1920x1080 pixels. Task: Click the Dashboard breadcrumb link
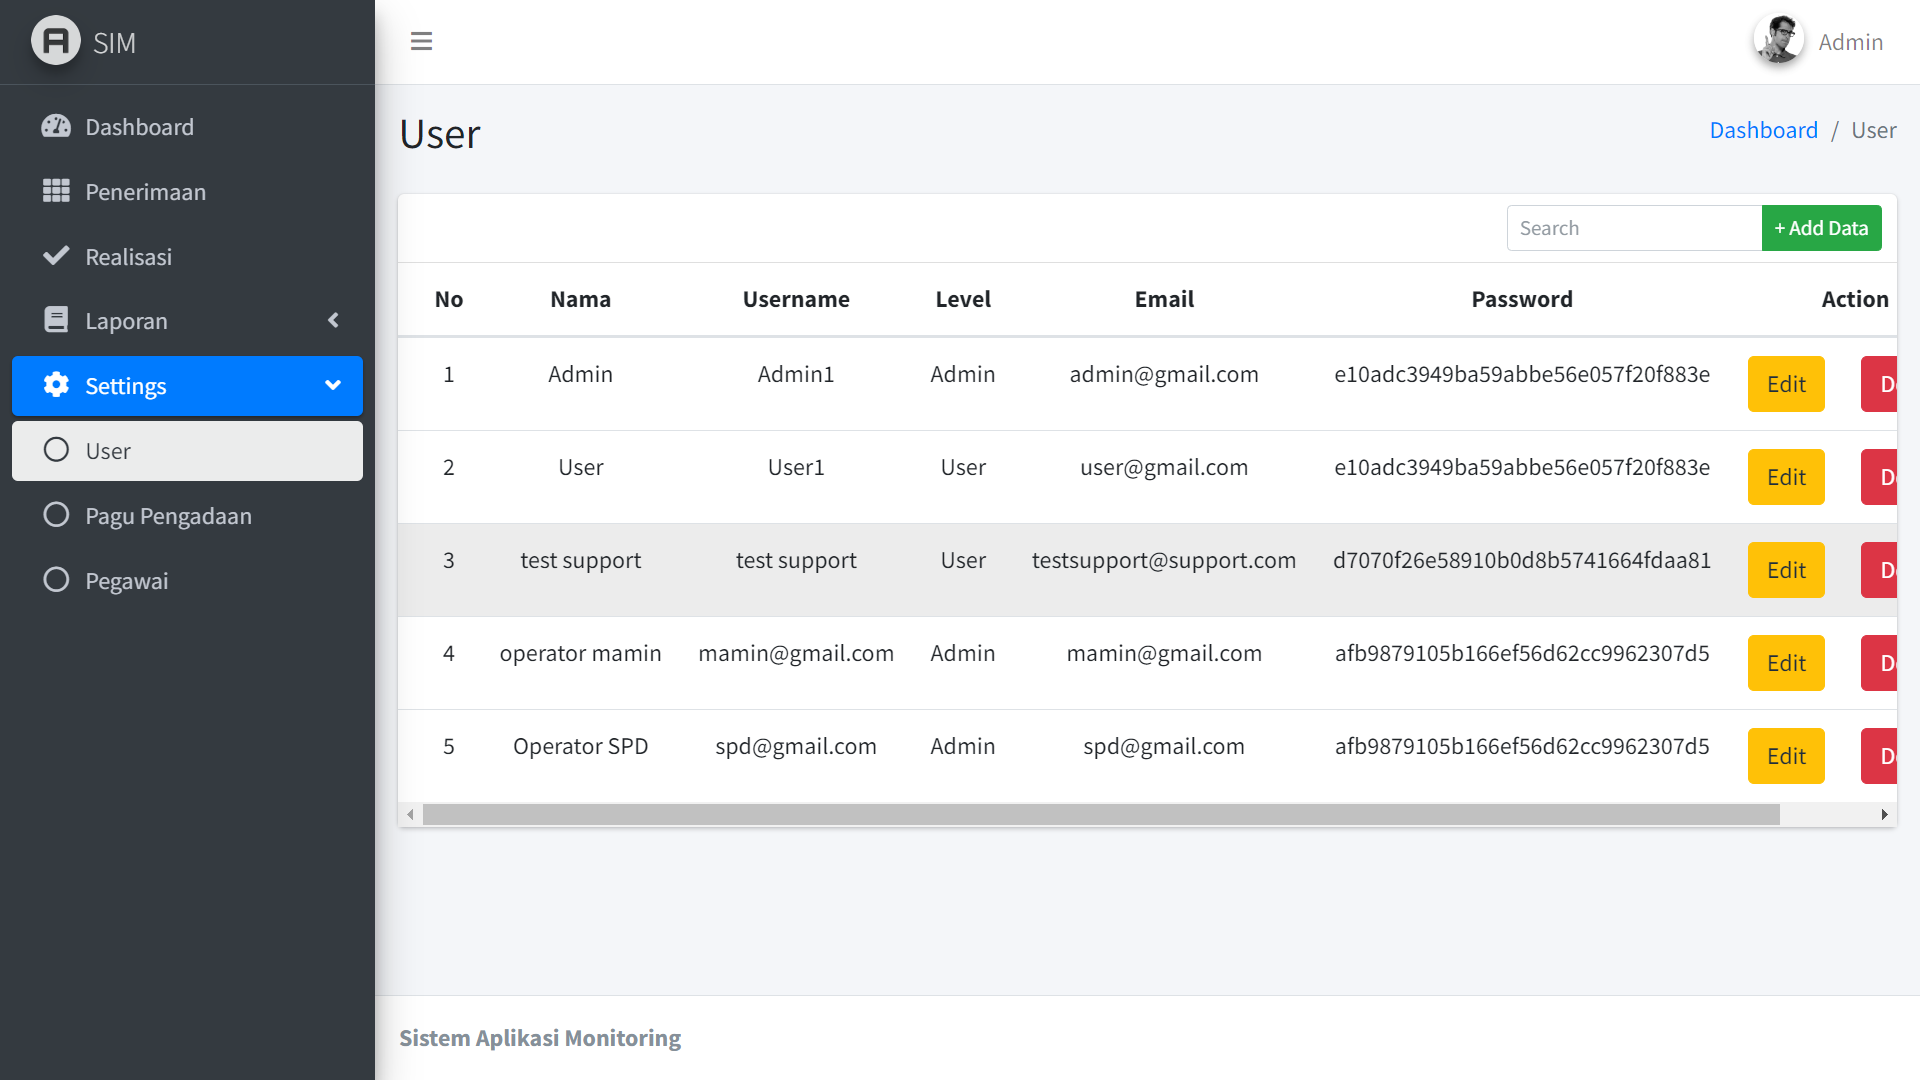point(1763,130)
